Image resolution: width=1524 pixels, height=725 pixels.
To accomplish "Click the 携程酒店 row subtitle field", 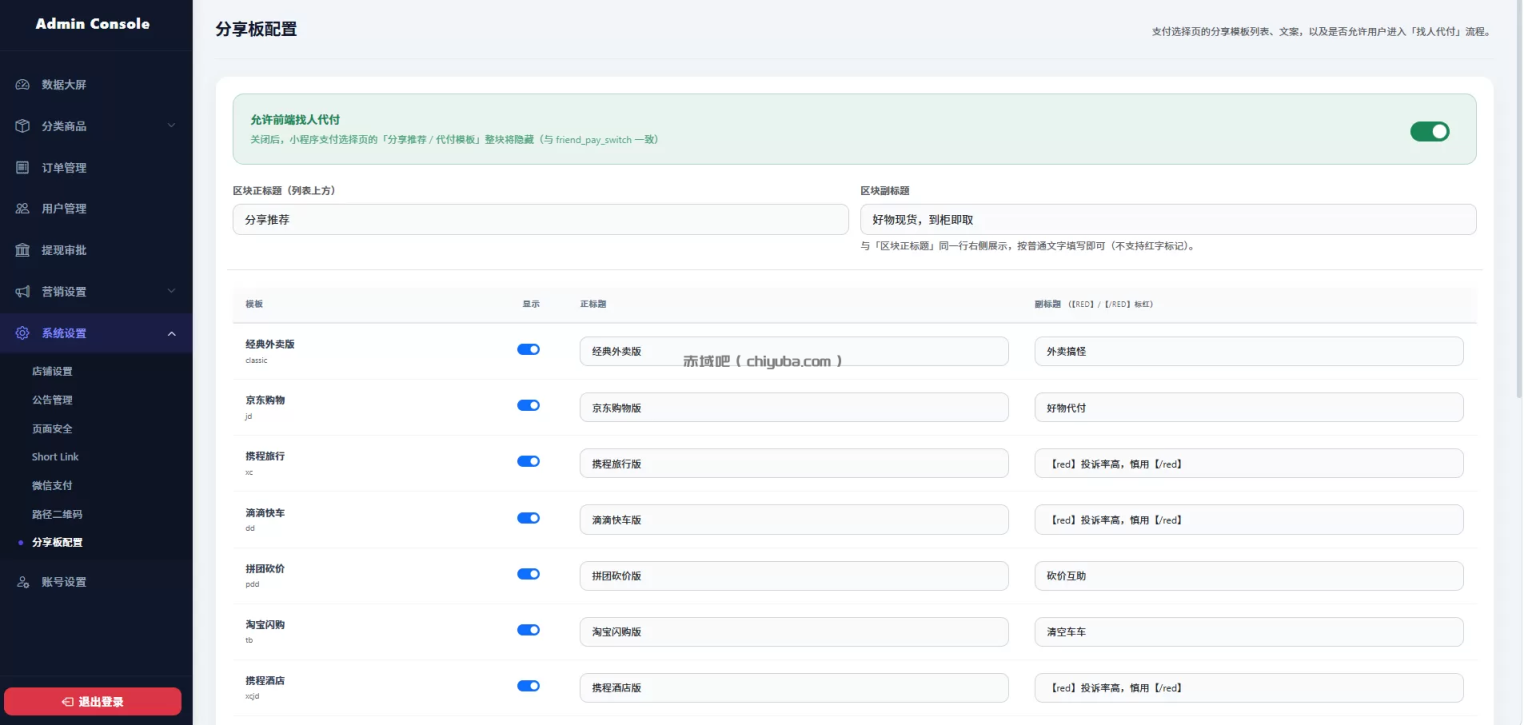I will coord(1249,688).
